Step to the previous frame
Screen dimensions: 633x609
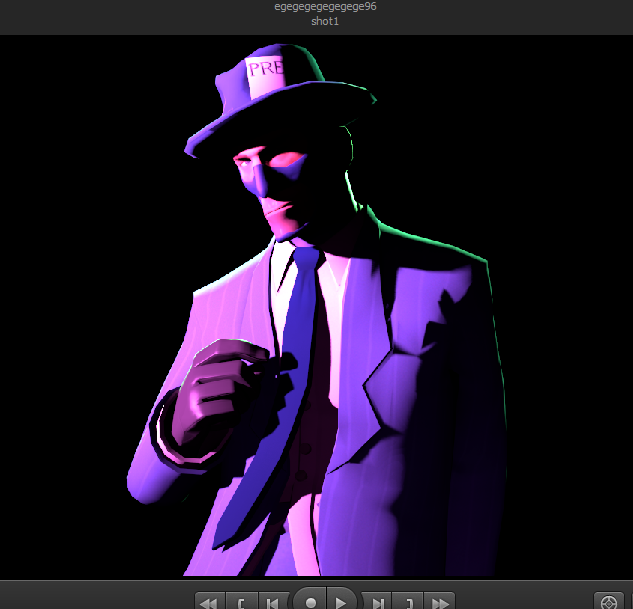point(273,601)
